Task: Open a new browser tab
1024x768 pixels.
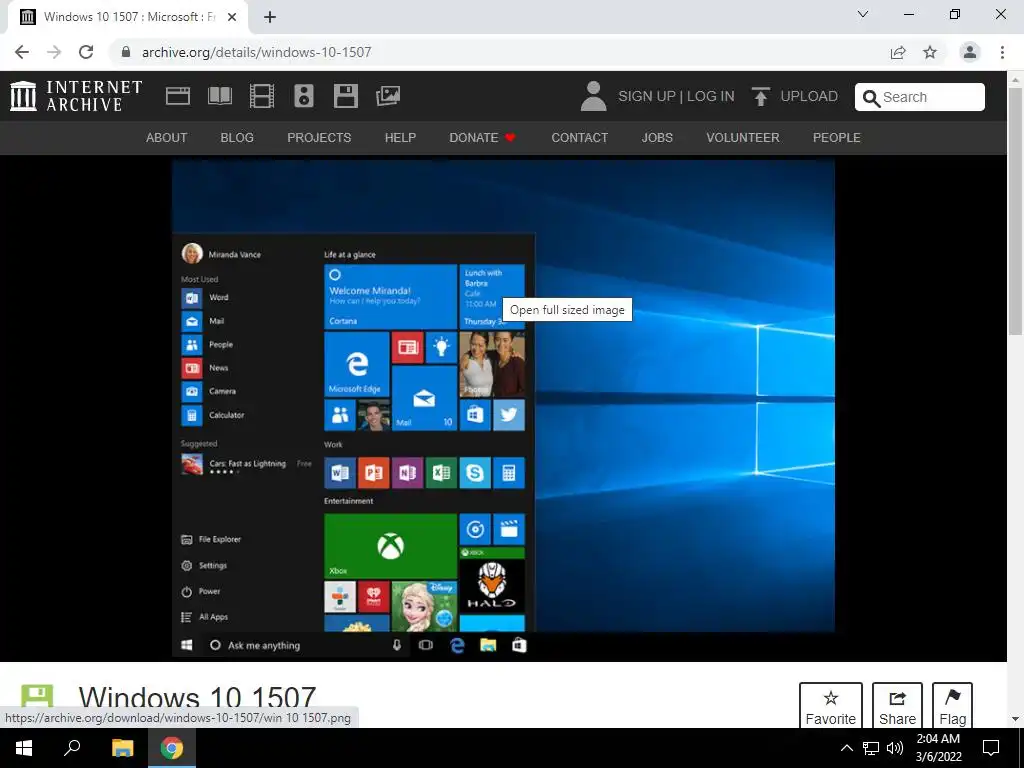Action: 270,17
